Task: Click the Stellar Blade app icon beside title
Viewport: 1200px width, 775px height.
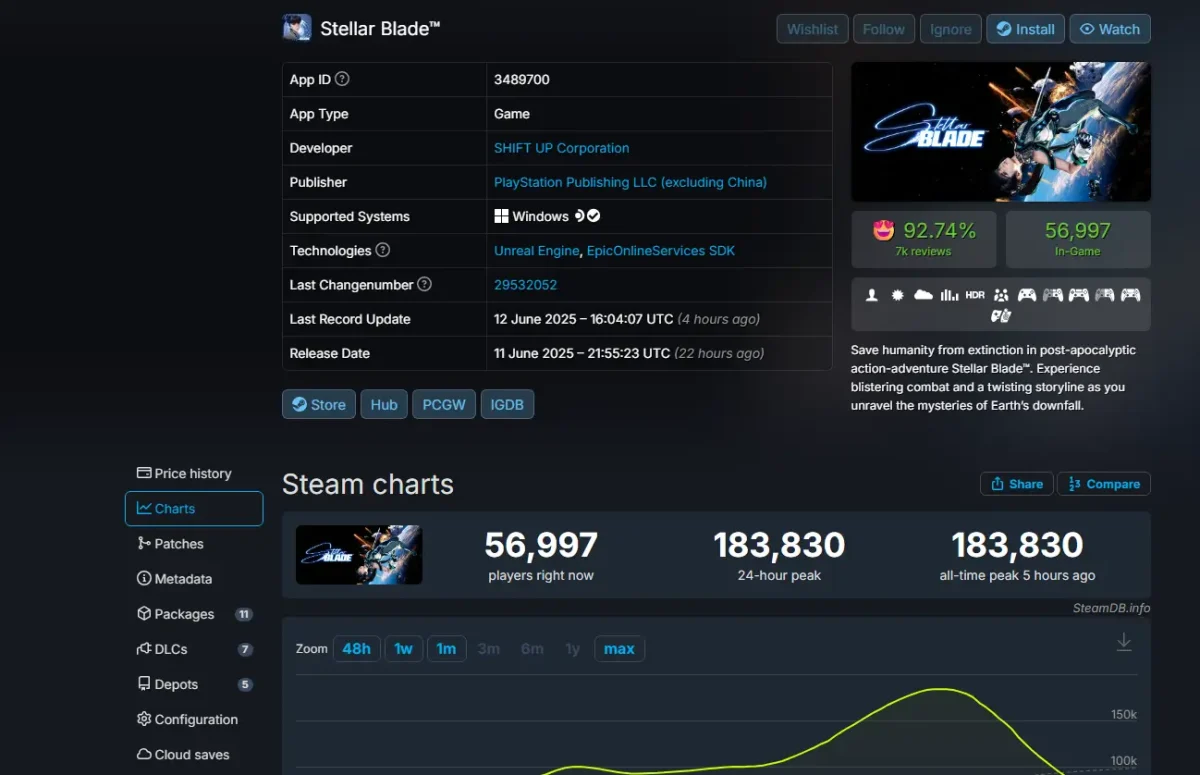Action: pyautogui.click(x=297, y=28)
